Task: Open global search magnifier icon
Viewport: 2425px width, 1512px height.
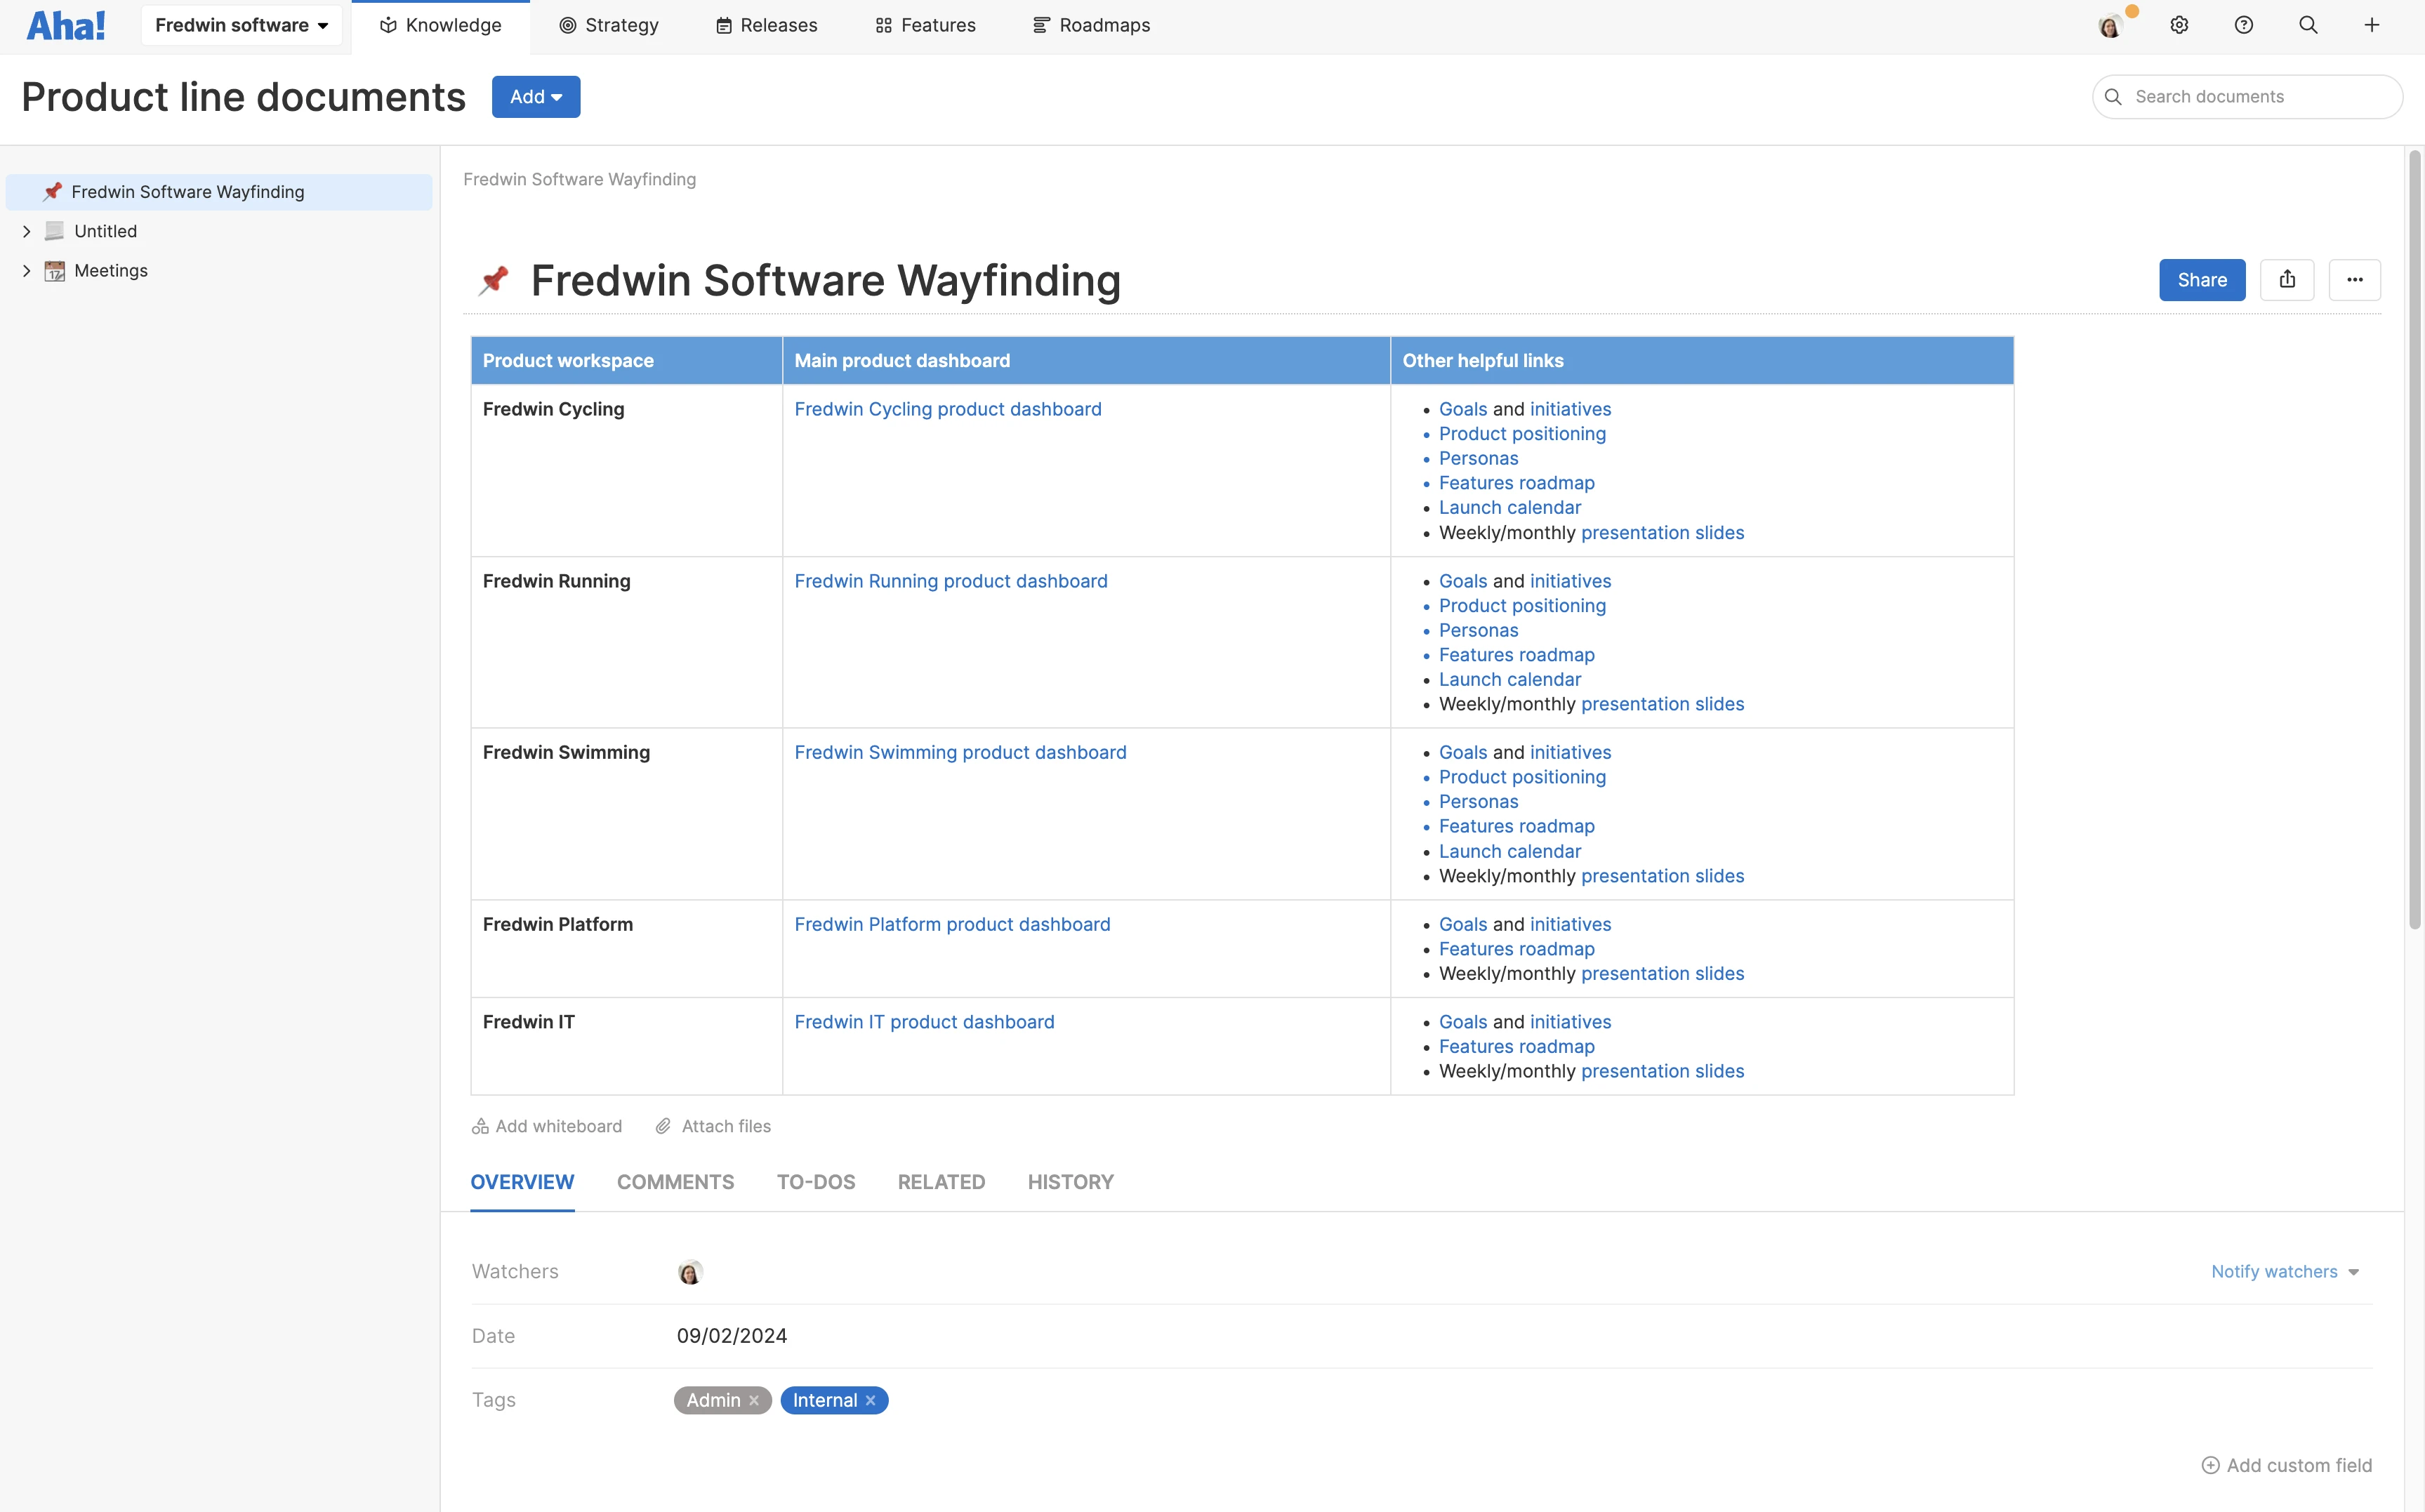Action: (x=2308, y=25)
